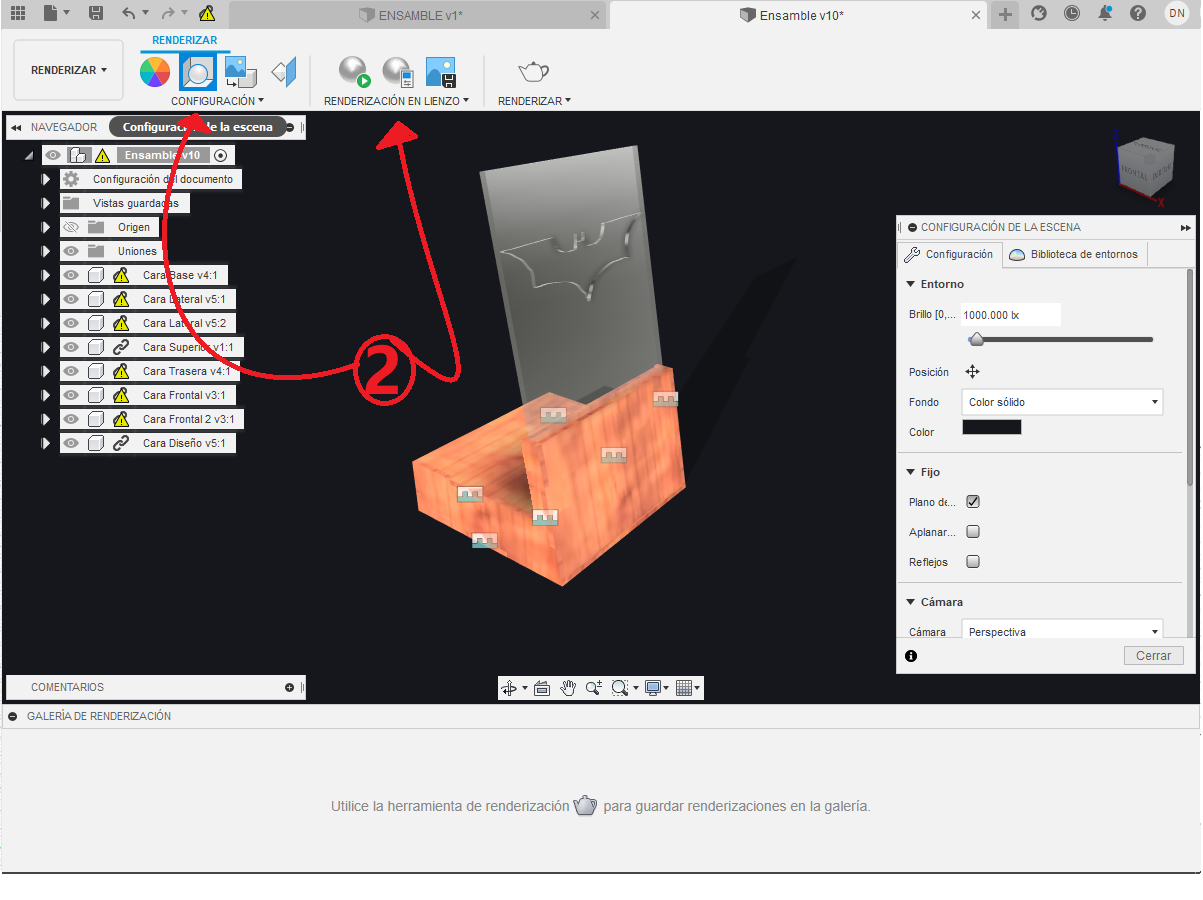1203x900 pixels.
Task: Click the Capture Image icon
Action: (441, 71)
